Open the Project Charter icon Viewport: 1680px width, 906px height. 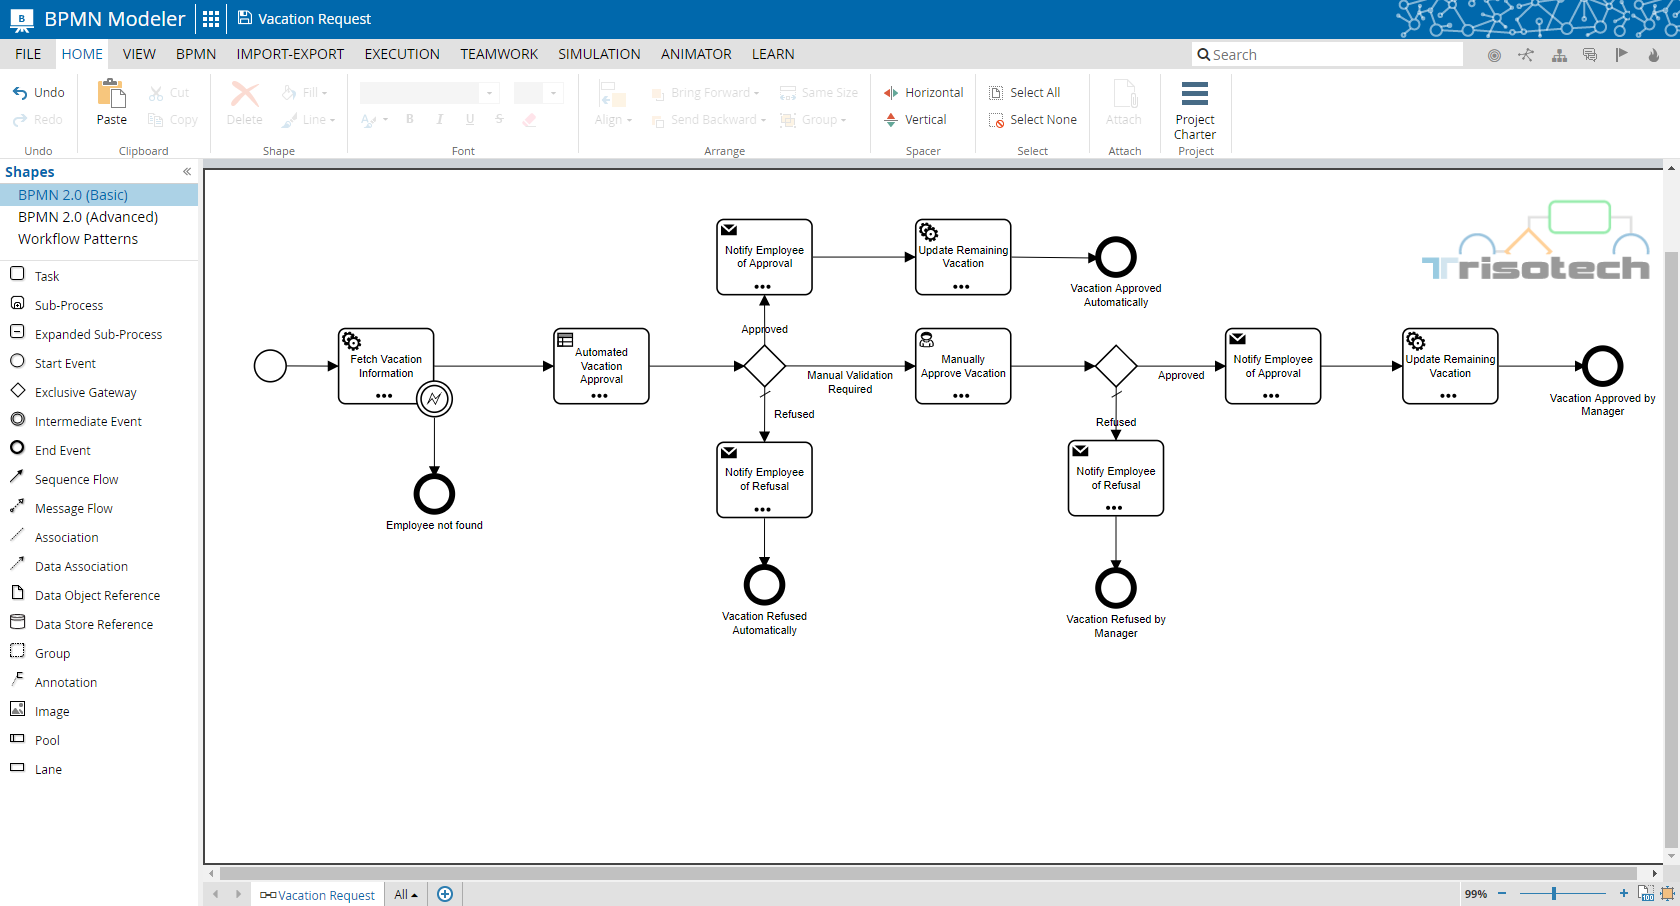pyautogui.click(x=1194, y=94)
